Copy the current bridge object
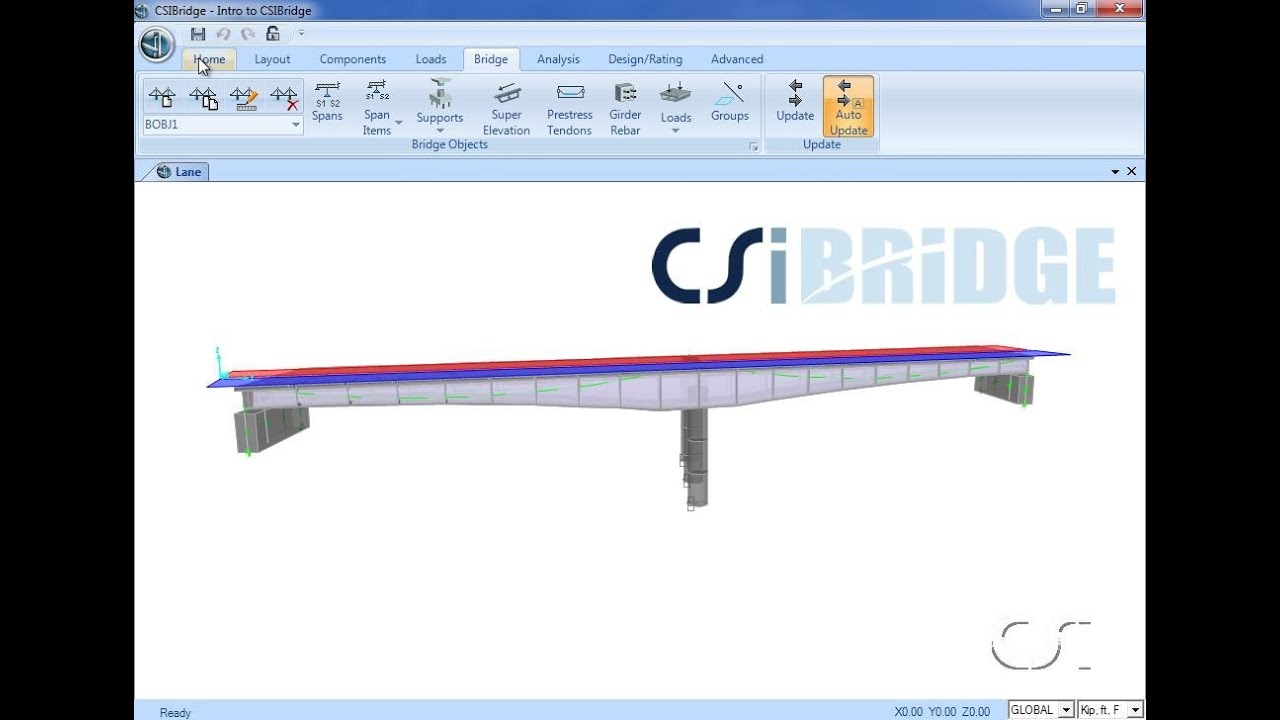Image resolution: width=1280 pixels, height=720 pixels. pyautogui.click(x=203, y=97)
